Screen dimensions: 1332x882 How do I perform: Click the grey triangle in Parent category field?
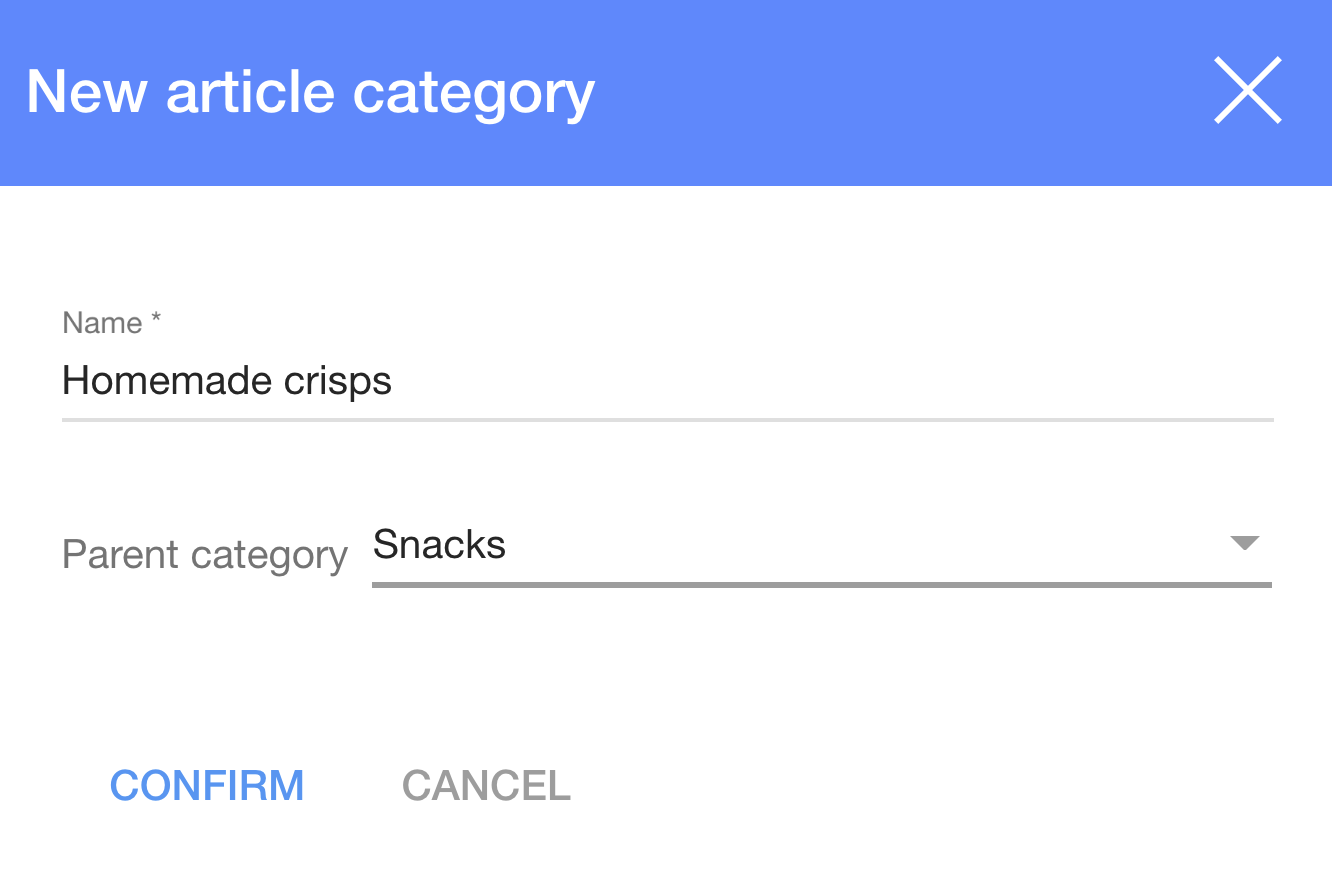pyautogui.click(x=1244, y=544)
